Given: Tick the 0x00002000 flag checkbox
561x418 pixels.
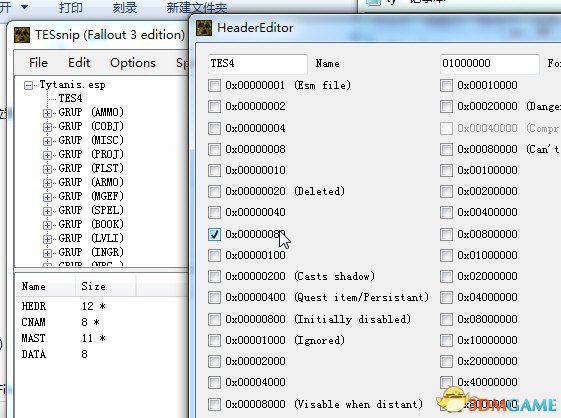Looking at the screenshot, I should (214, 361).
